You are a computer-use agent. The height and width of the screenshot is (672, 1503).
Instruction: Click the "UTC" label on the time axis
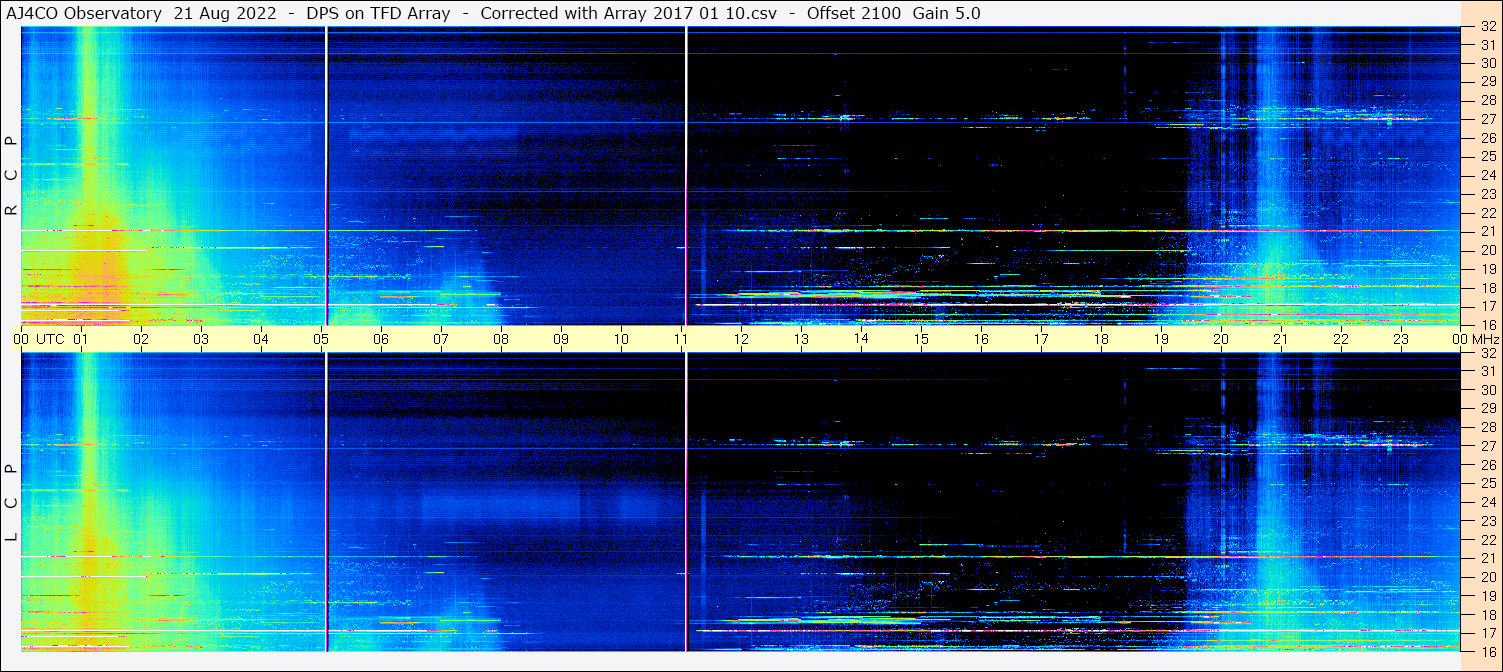click(50, 339)
